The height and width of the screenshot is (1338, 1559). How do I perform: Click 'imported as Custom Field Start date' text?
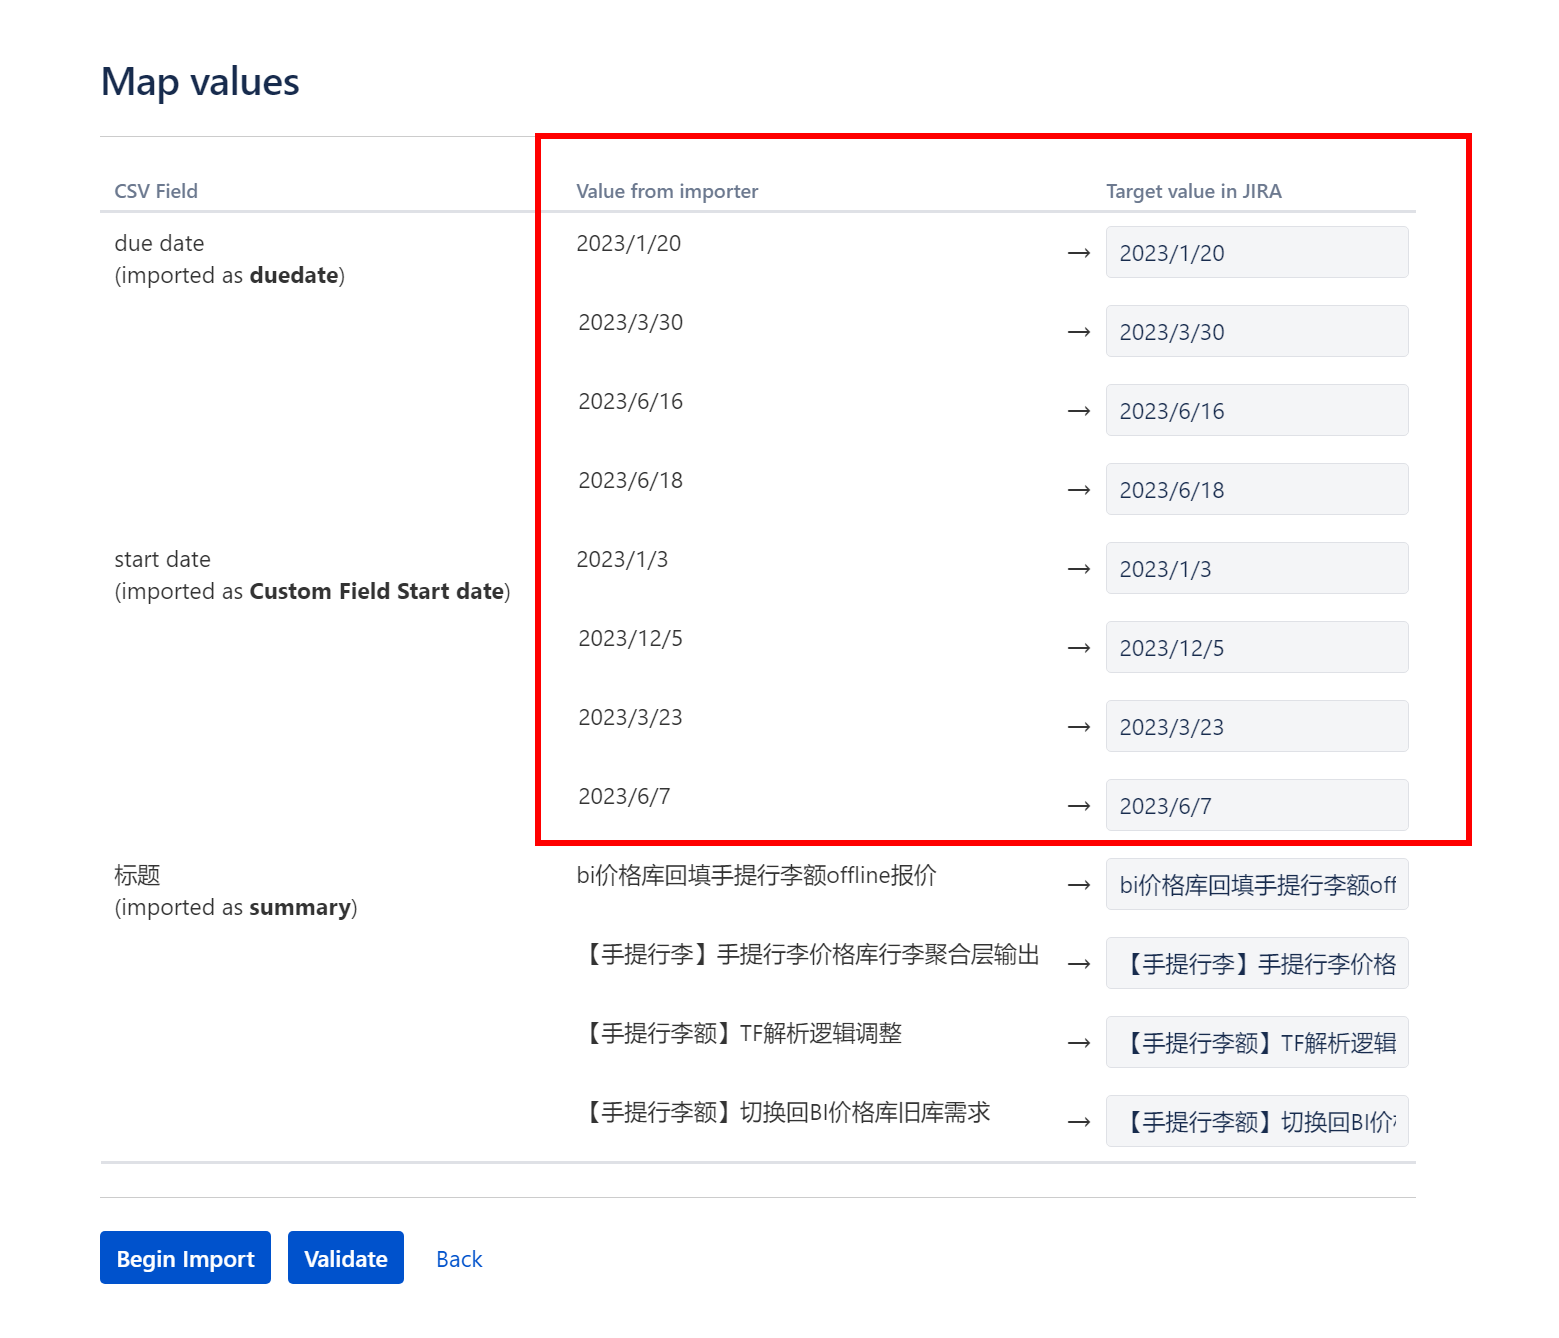coord(312,591)
